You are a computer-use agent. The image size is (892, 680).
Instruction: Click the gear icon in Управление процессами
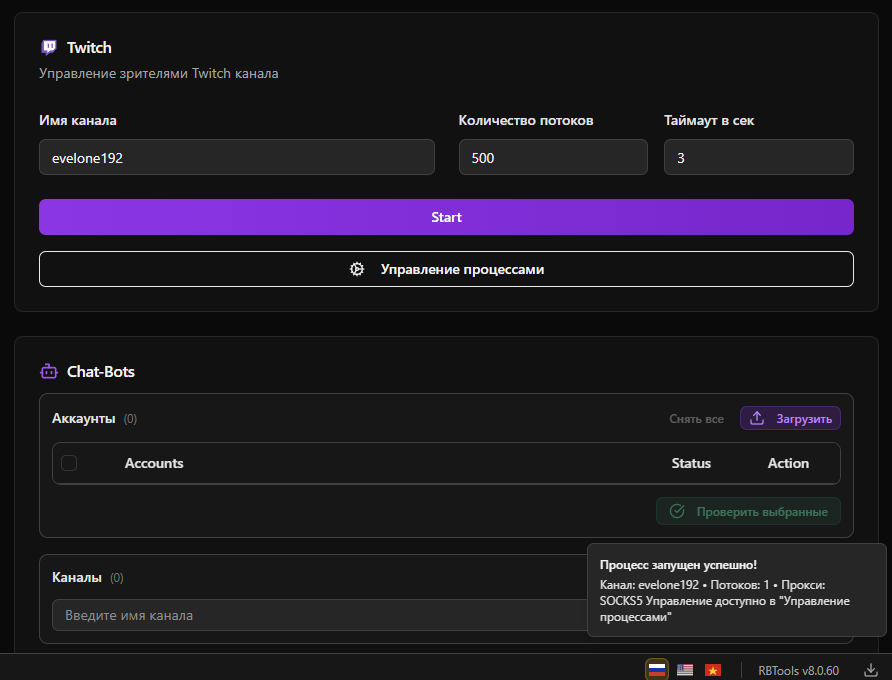pos(357,269)
